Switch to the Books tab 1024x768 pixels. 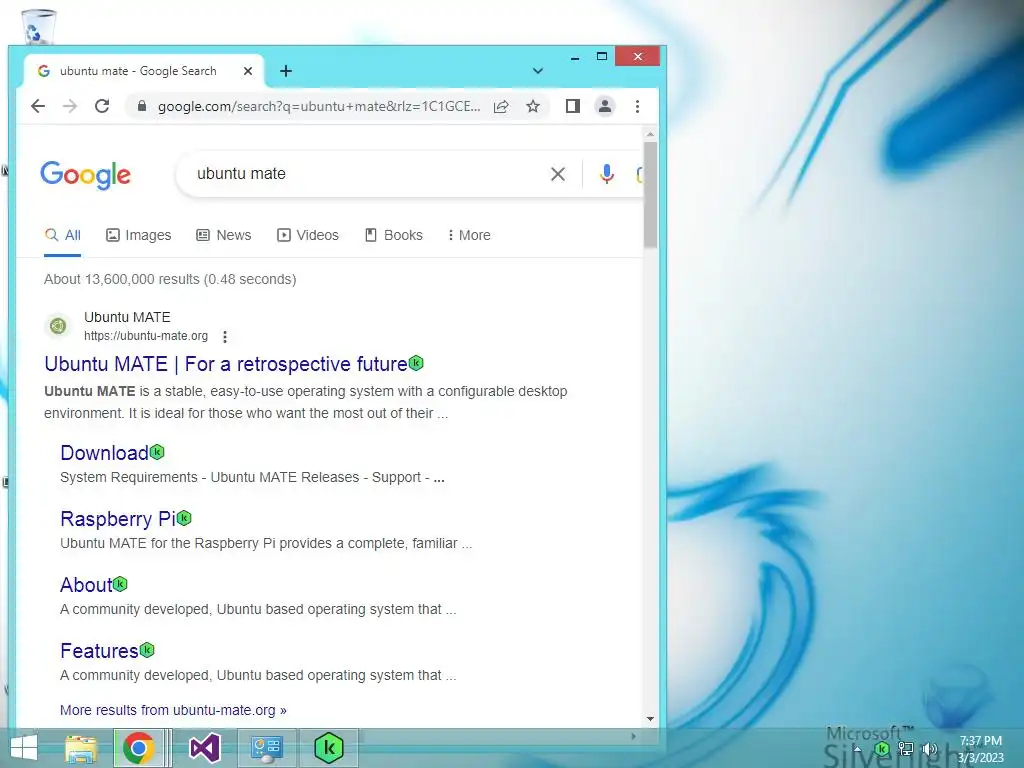coord(394,235)
